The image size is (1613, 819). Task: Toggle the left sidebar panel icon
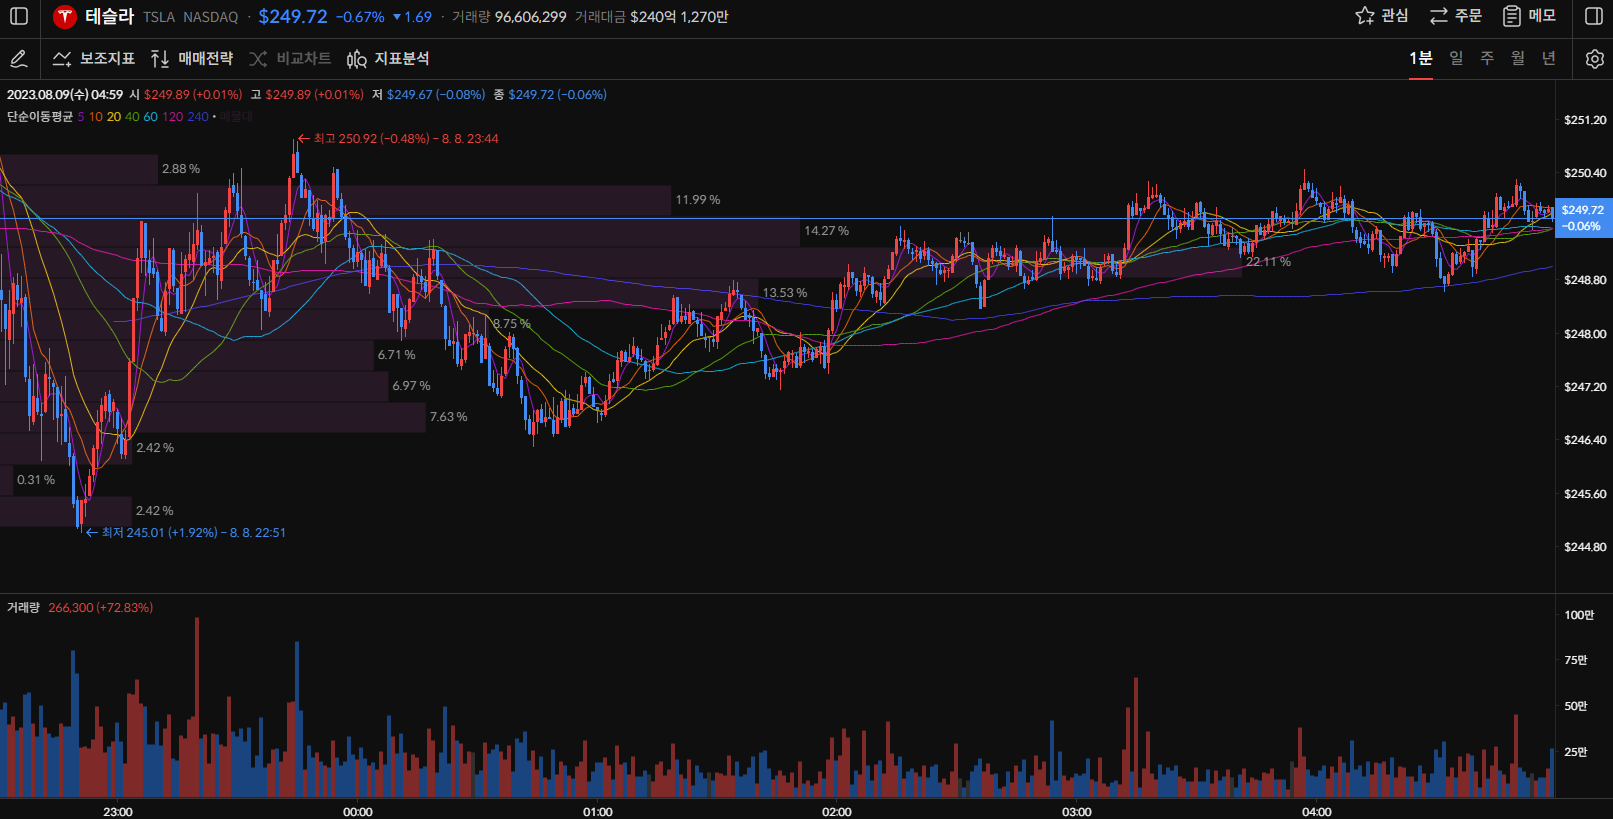coord(19,16)
